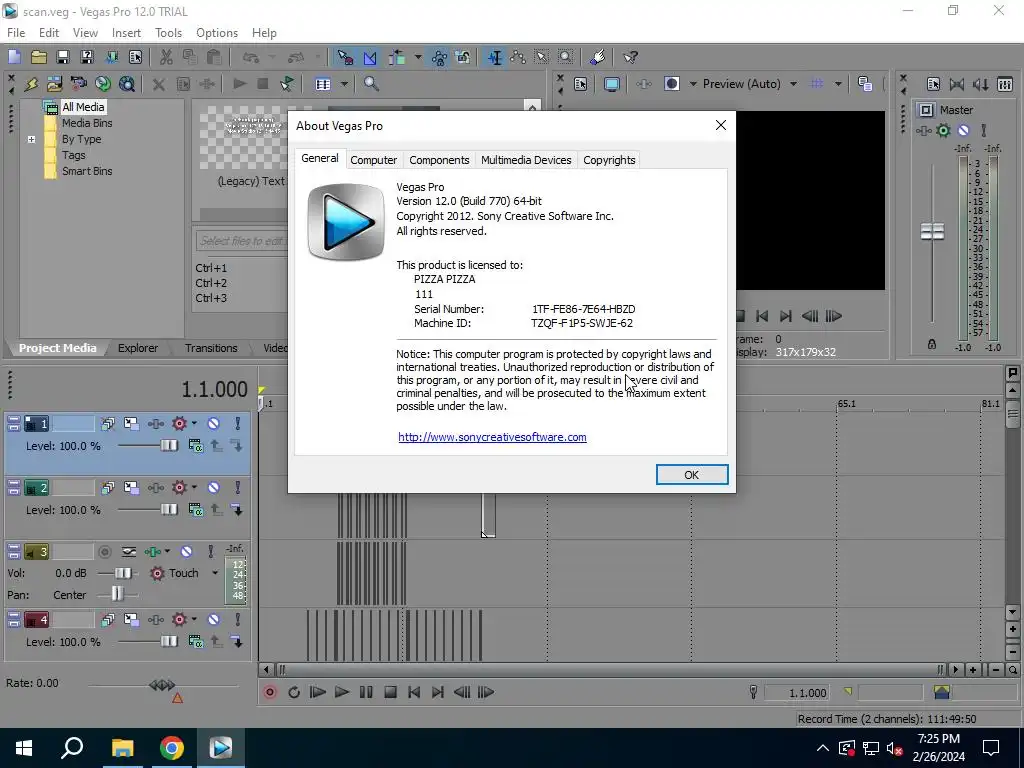Select the All Media tree item
Image resolution: width=1024 pixels, height=768 pixels.
(83, 107)
